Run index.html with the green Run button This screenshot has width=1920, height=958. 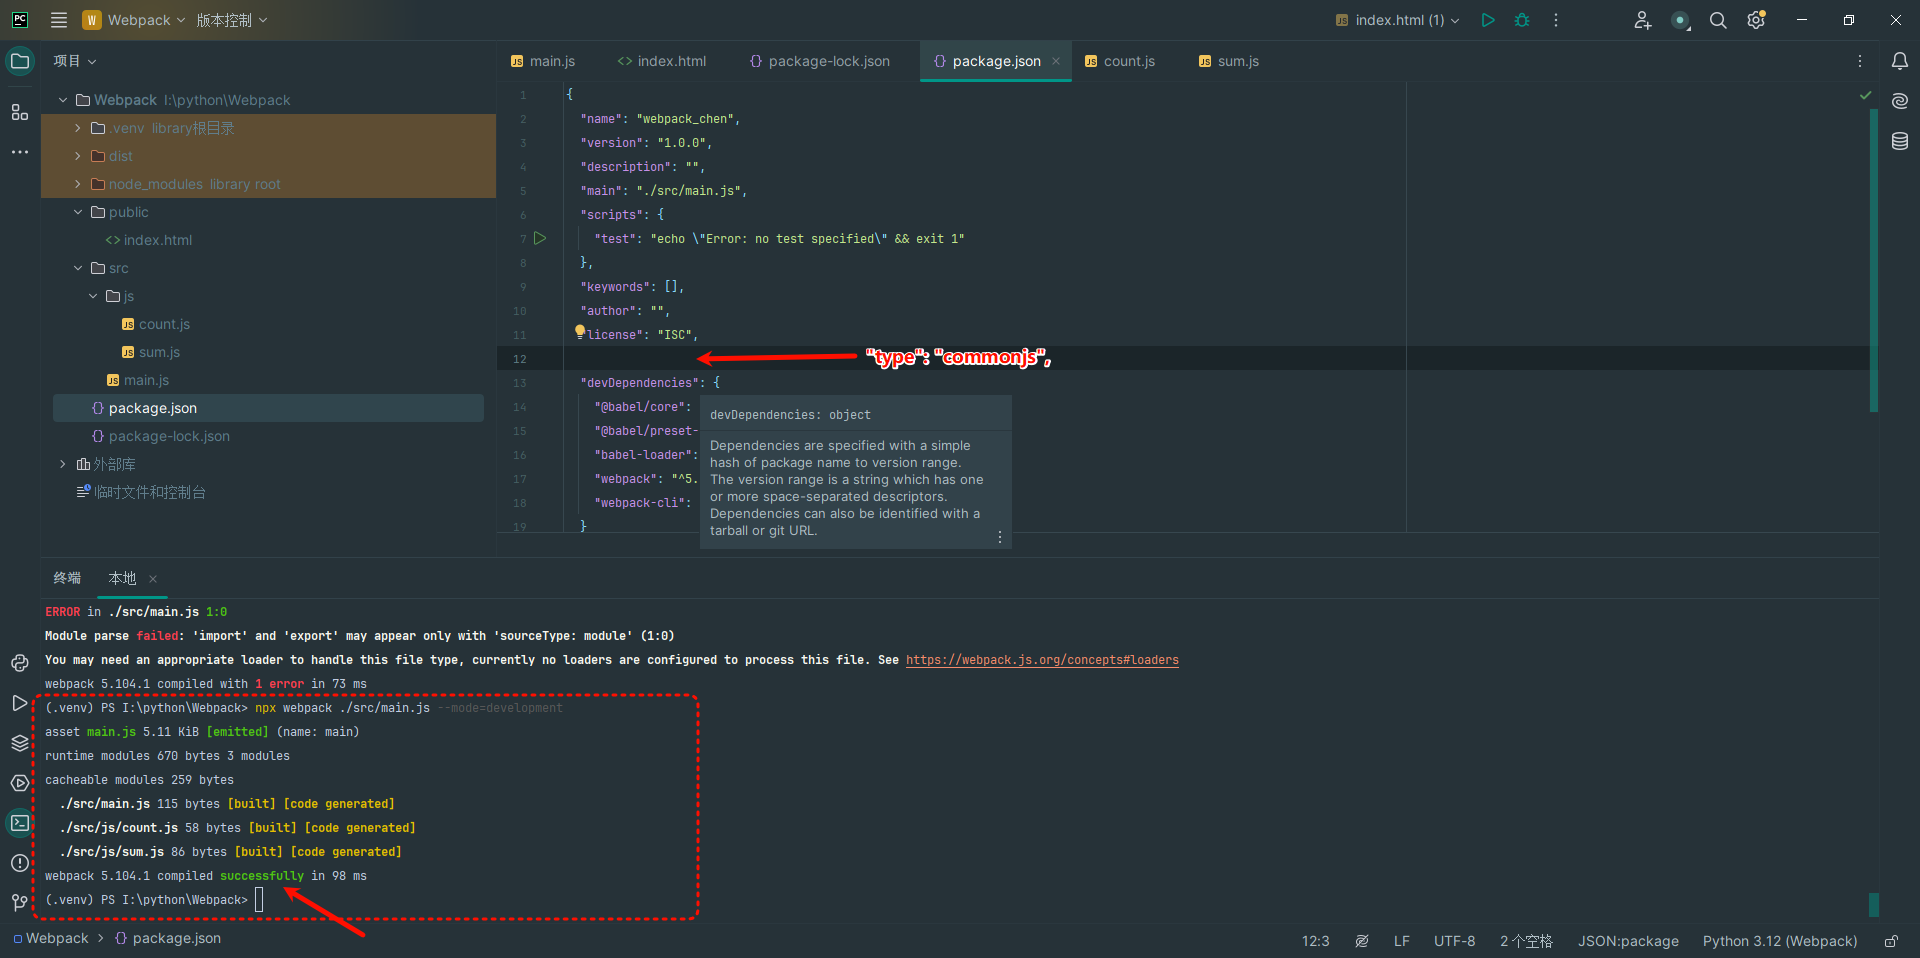click(x=1488, y=20)
